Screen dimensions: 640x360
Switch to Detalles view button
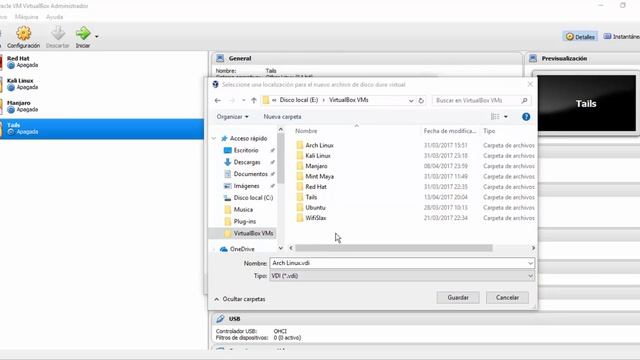[x=580, y=37]
